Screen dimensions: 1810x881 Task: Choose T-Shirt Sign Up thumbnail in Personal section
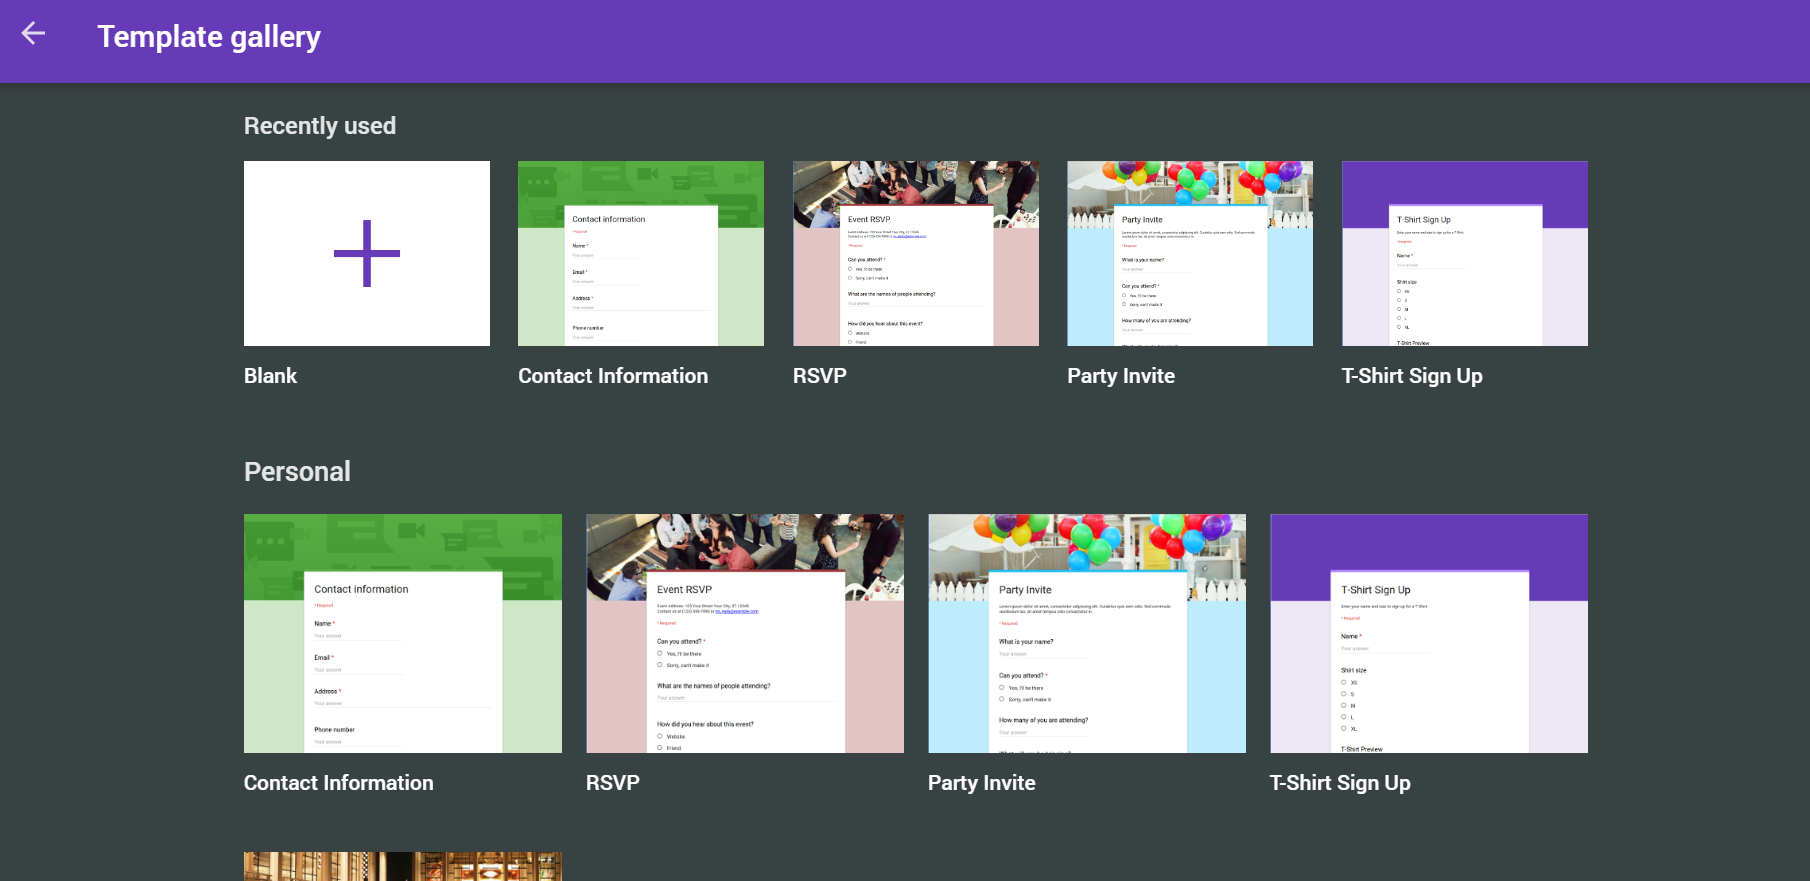[x=1428, y=633]
